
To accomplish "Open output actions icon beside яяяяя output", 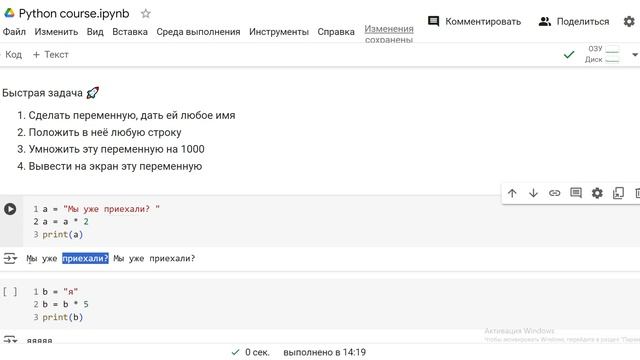I will point(10,339).
